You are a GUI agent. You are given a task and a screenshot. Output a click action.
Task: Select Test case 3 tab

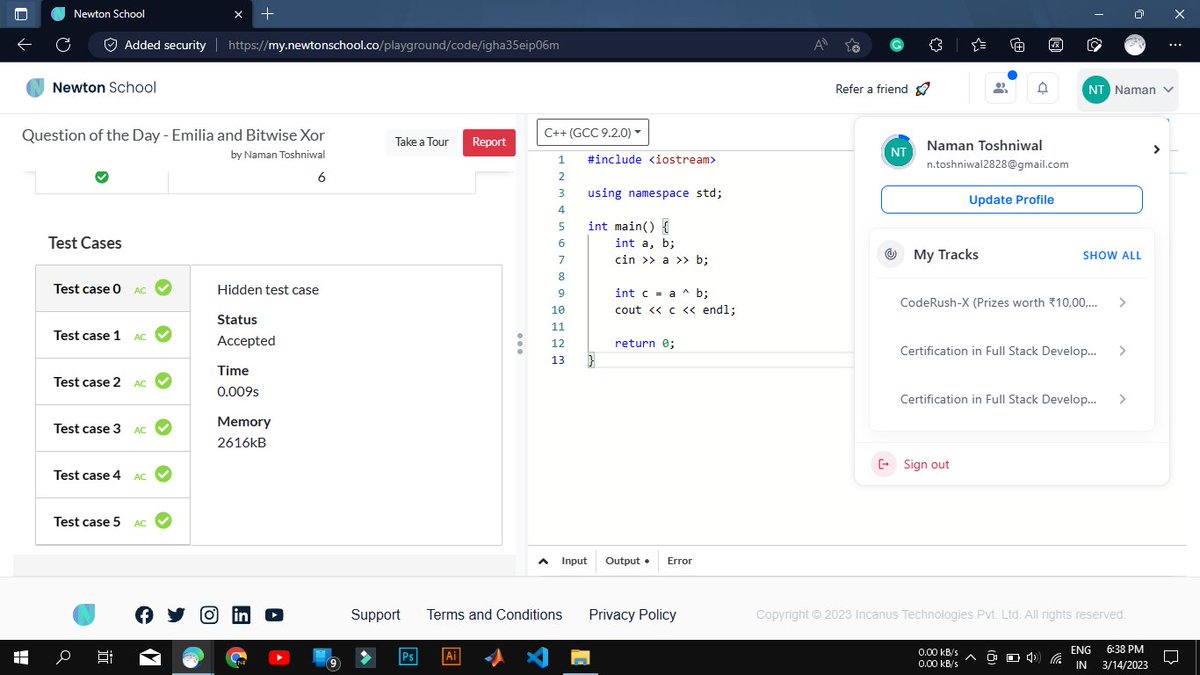pos(113,428)
